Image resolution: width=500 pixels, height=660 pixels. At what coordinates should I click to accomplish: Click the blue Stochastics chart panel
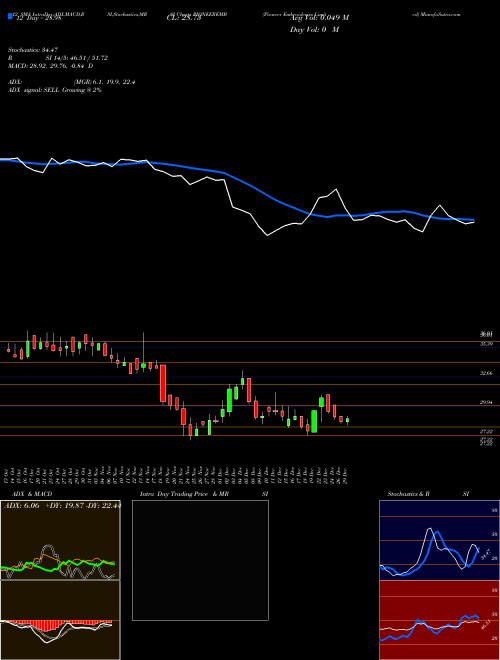pyautogui.click(x=439, y=540)
